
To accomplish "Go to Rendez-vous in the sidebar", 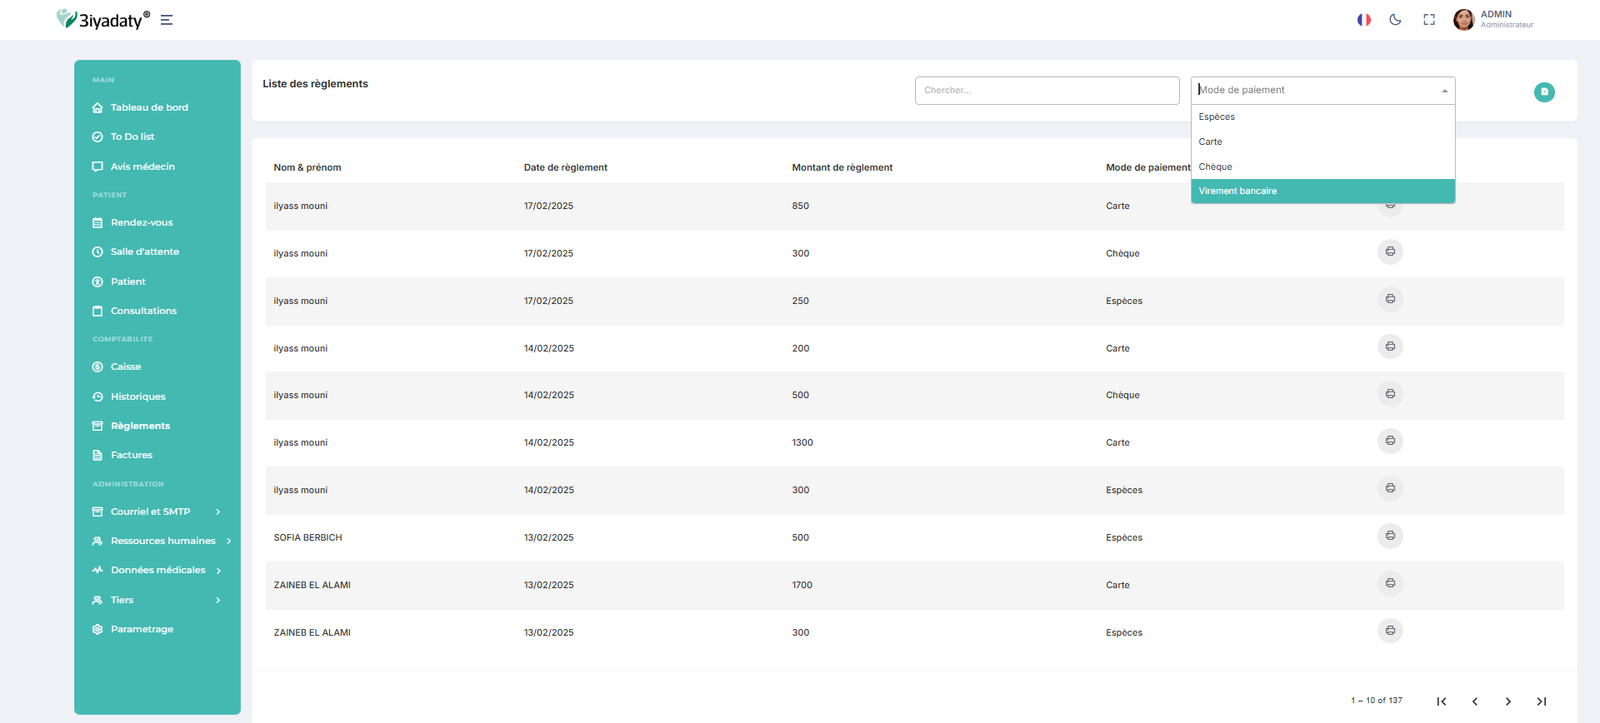I will coord(141,223).
